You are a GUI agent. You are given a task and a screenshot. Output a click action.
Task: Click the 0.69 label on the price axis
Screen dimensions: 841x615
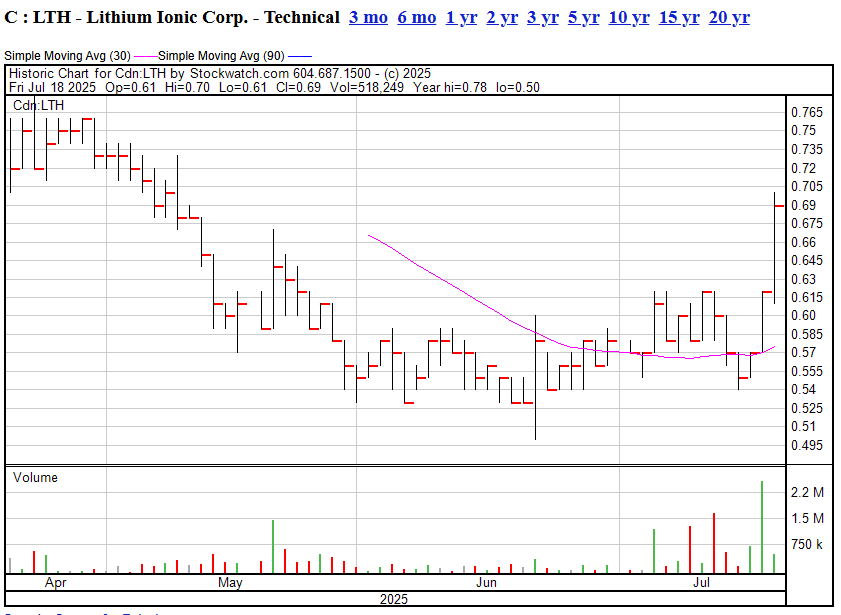point(803,205)
